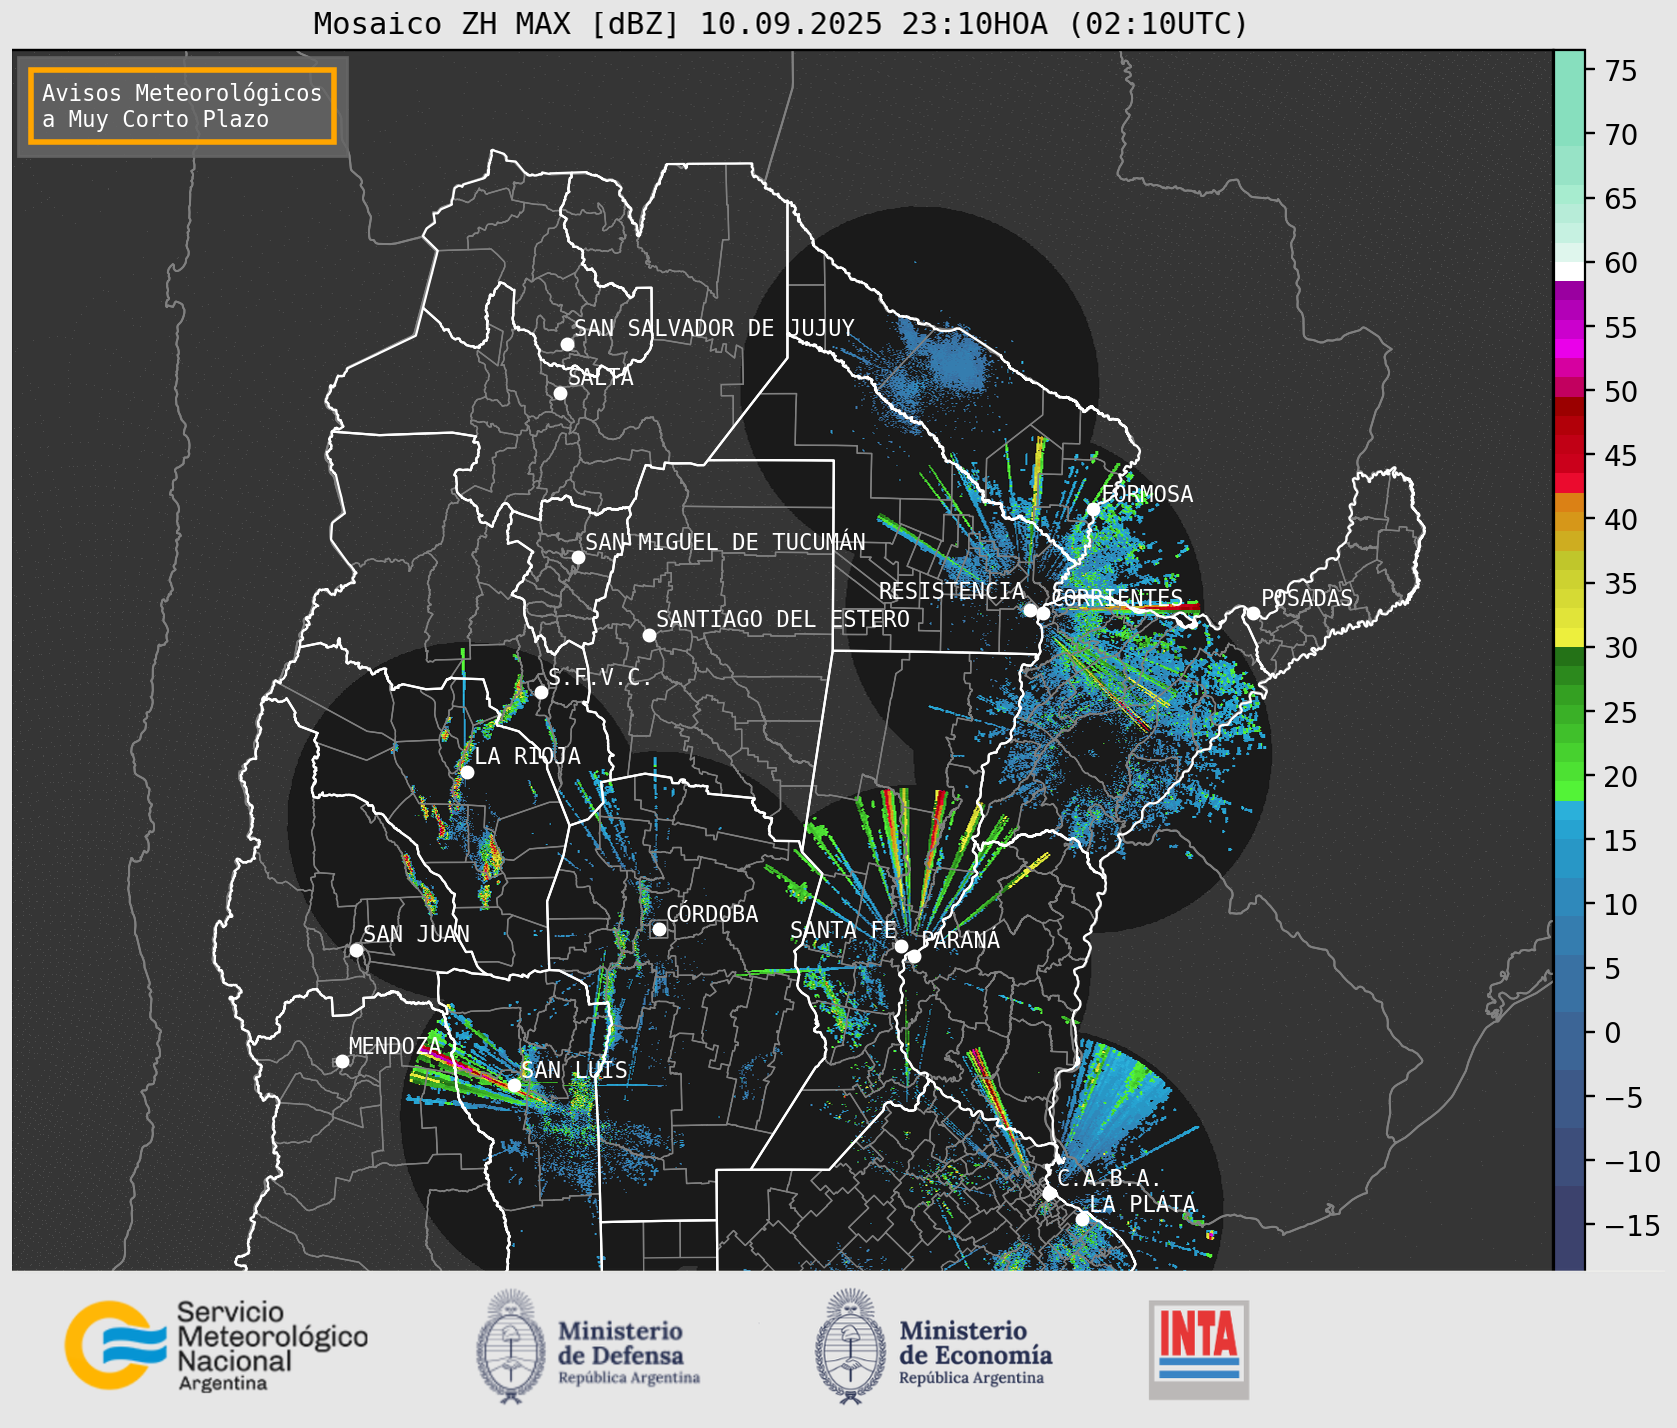
Task: Click the Ministerio de Defensa emblem
Action: [512, 1346]
